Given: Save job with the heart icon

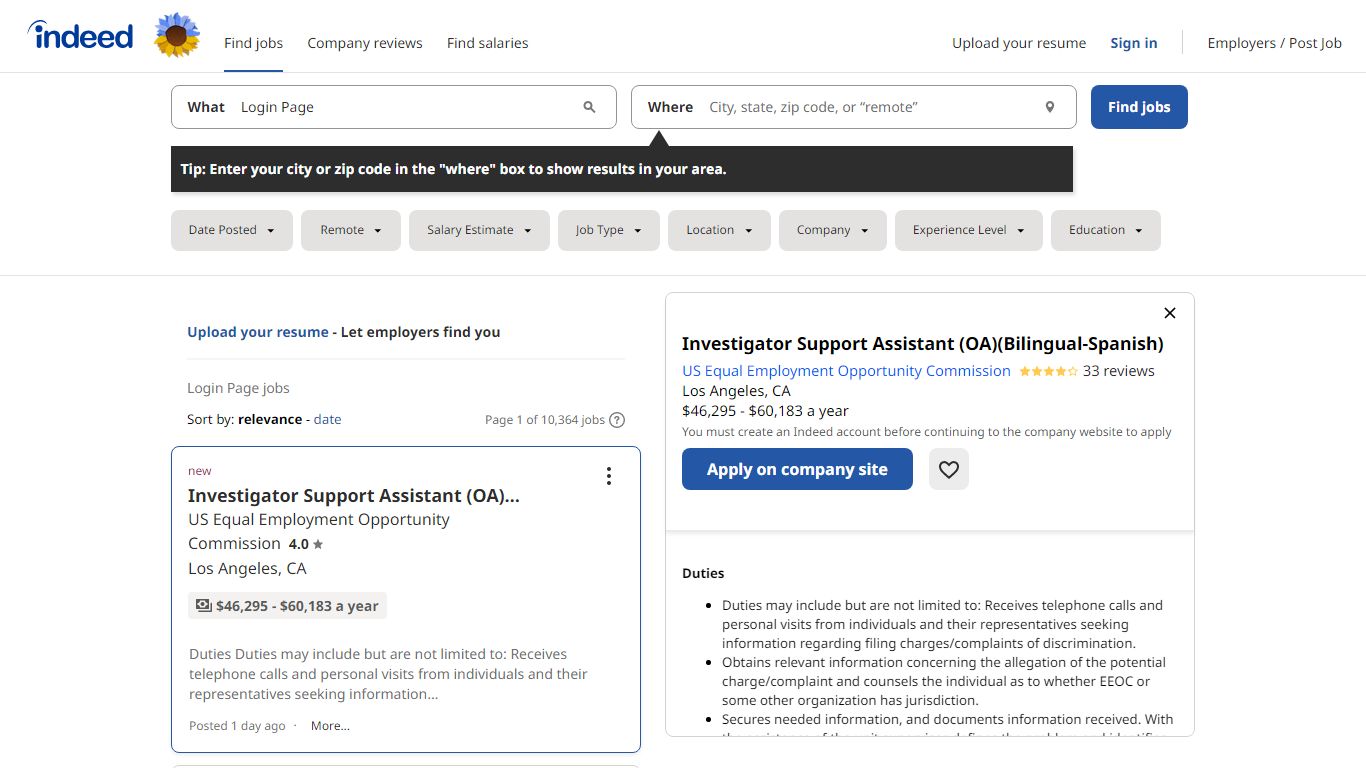Looking at the screenshot, I should point(949,469).
